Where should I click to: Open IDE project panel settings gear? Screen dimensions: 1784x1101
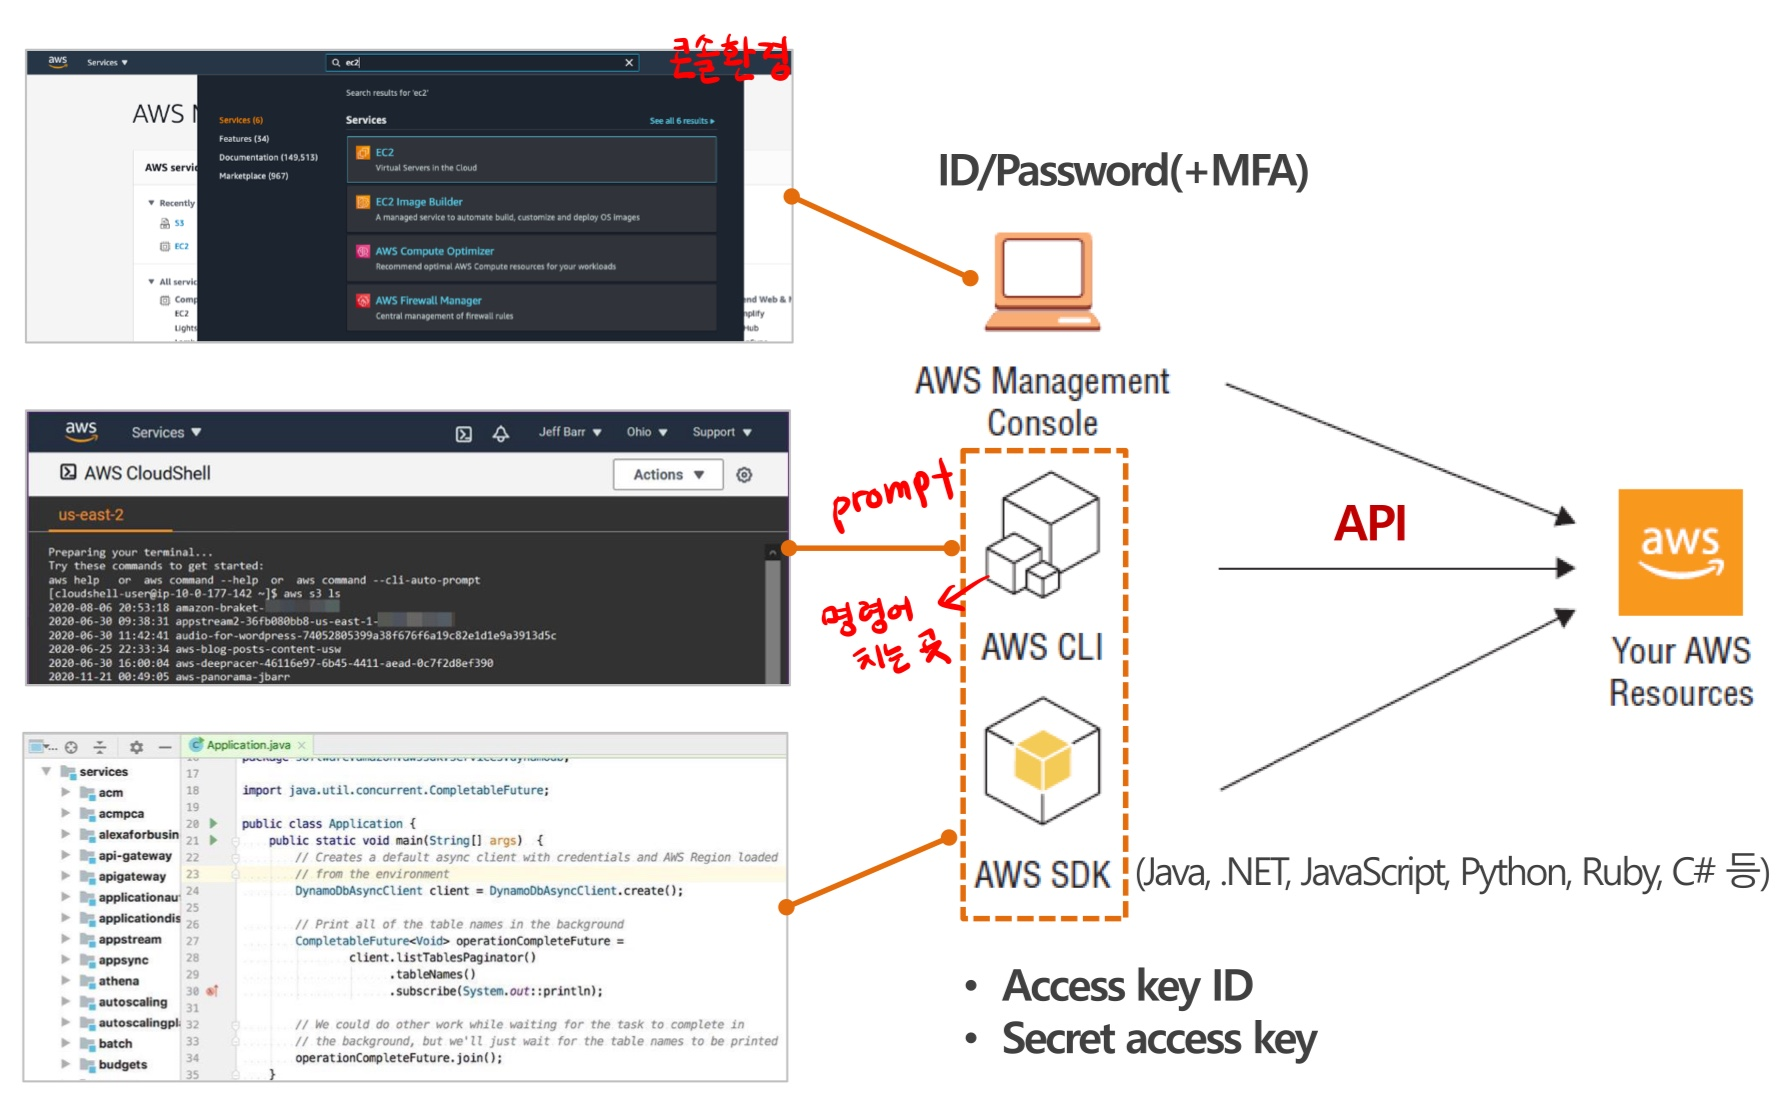(x=136, y=747)
